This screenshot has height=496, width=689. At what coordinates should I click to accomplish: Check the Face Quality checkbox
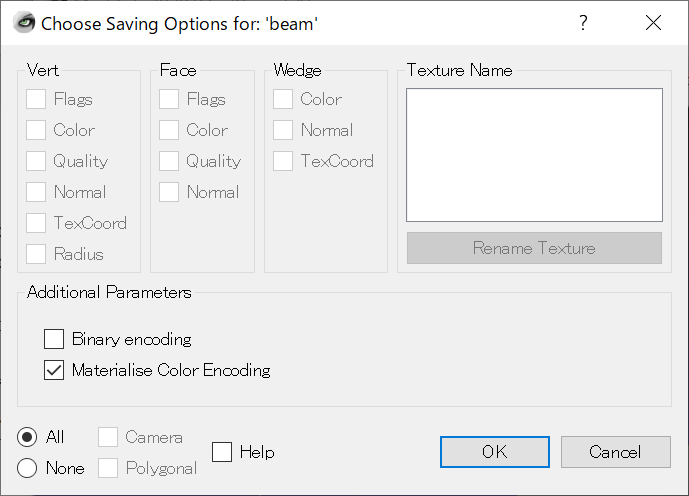tap(169, 161)
